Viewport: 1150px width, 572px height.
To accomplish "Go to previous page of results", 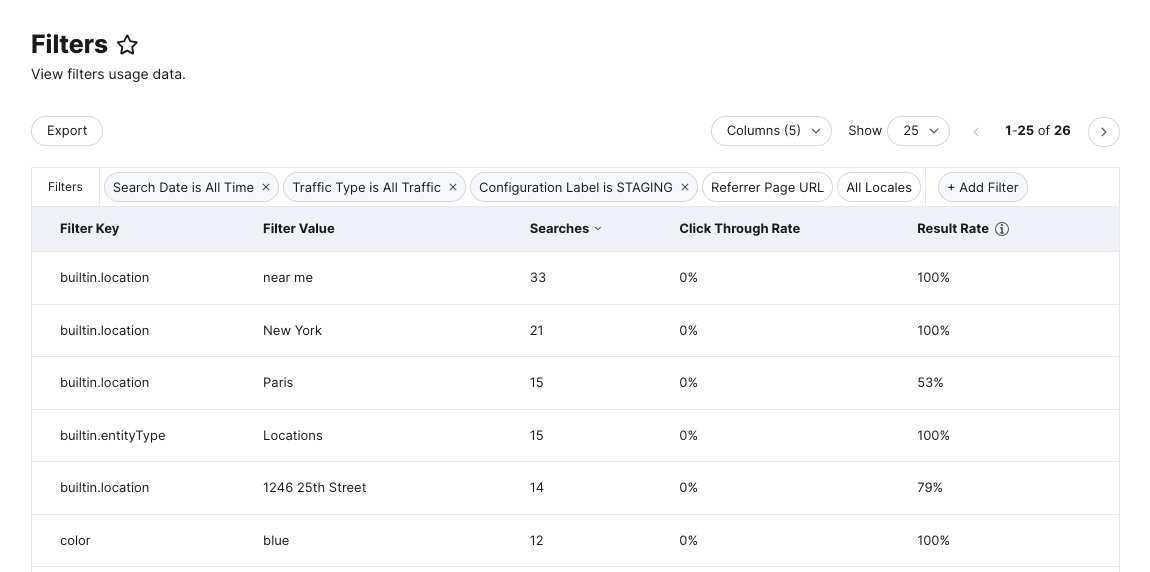I will (976, 132).
